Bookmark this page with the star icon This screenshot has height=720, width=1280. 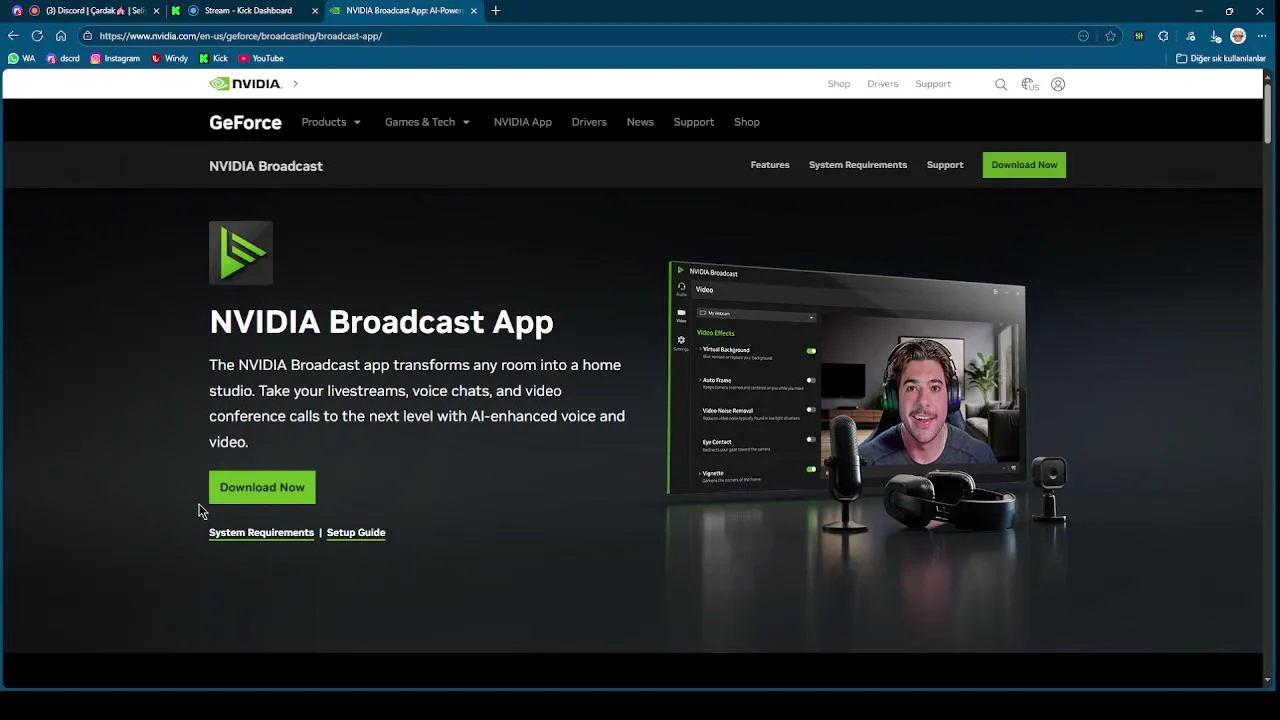(1110, 36)
